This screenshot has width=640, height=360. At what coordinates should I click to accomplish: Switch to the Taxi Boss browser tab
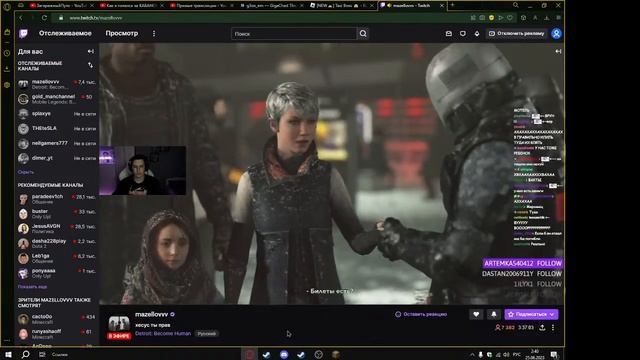pos(342,6)
